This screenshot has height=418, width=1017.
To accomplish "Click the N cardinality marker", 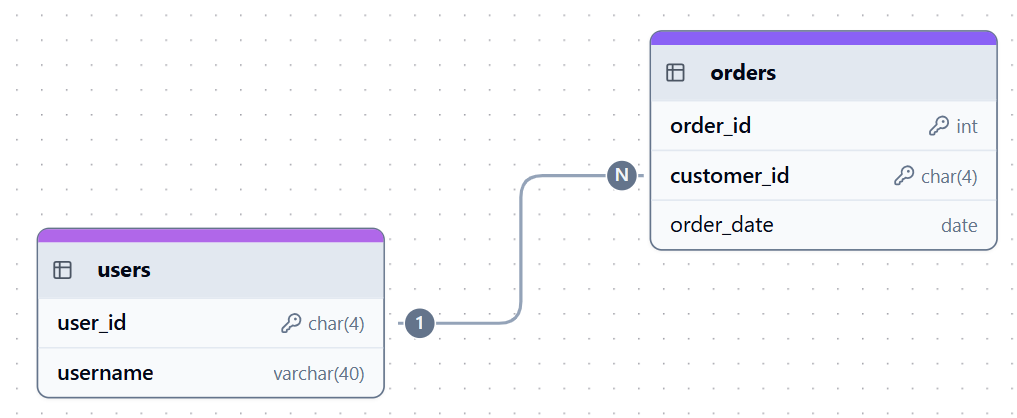I will (621, 176).
